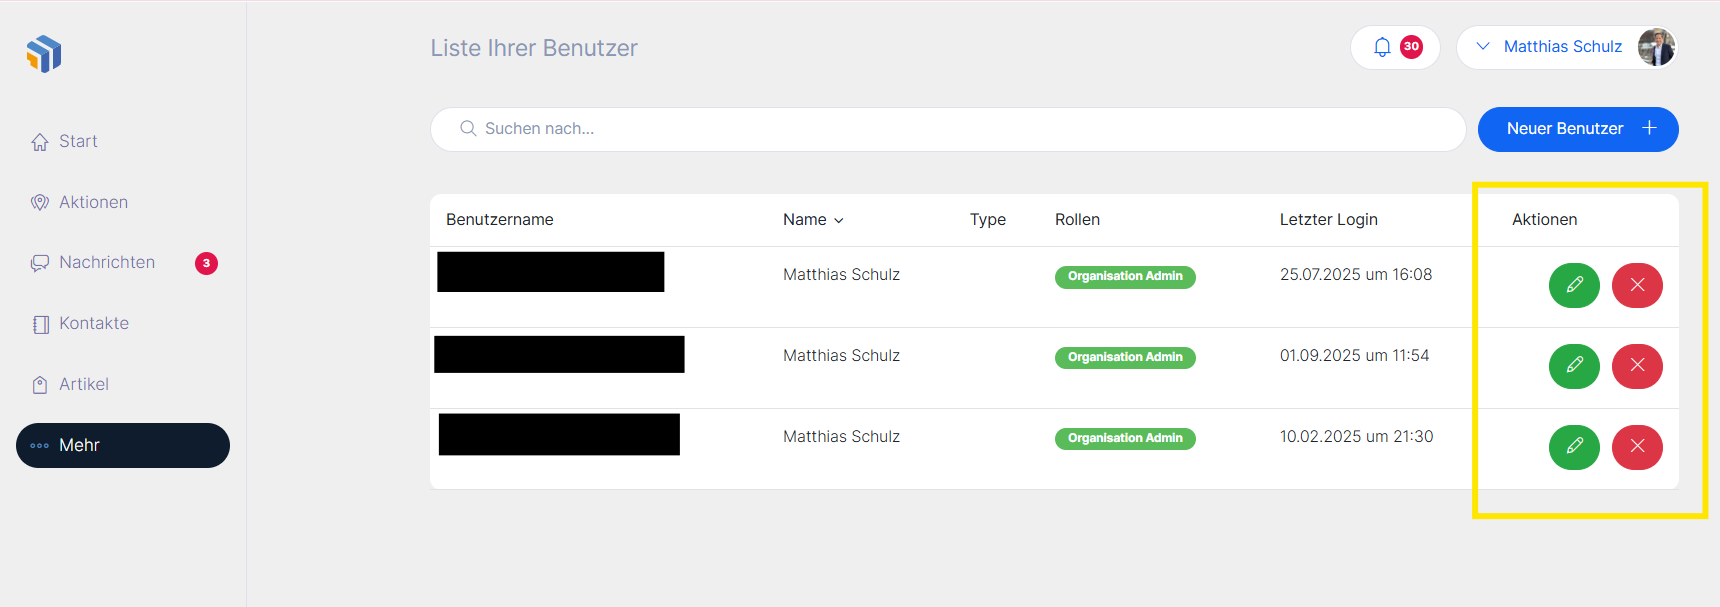The height and width of the screenshot is (607, 1720).
Task: Open Nachrichten in the sidebar
Action: coord(107,263)
